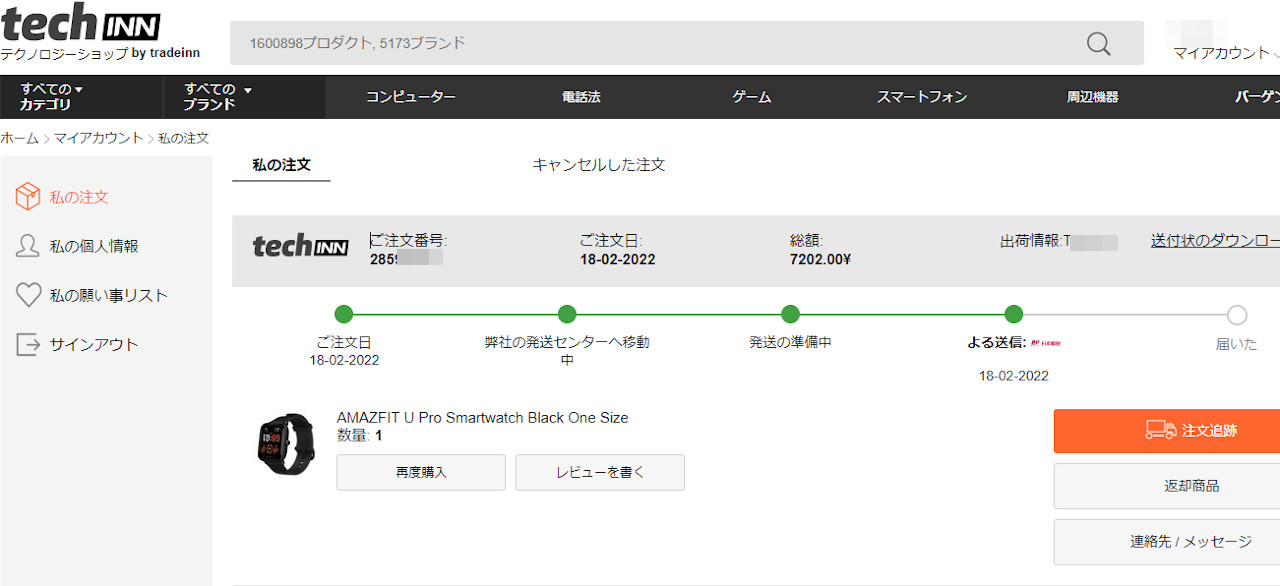1280x586 pixels.
Task: Click the search magnifier icon
Action: coord(1098,43)
